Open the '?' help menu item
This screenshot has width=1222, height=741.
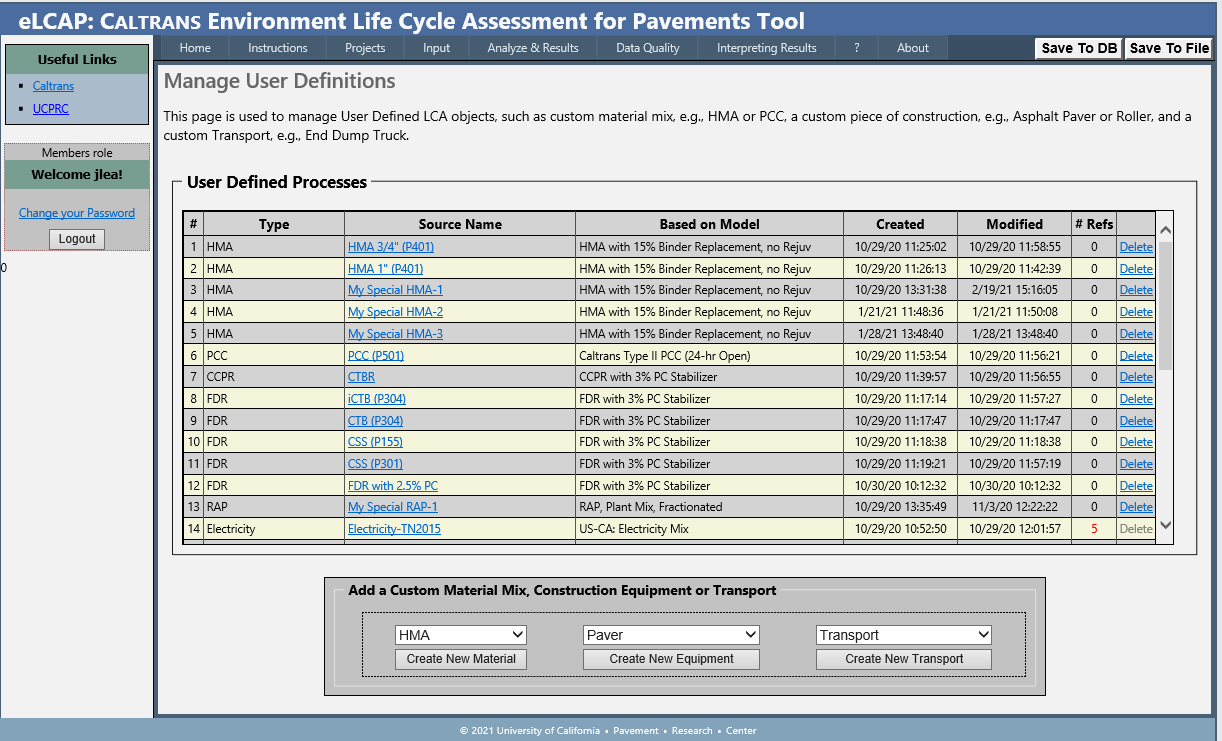(x=856, y=48)
